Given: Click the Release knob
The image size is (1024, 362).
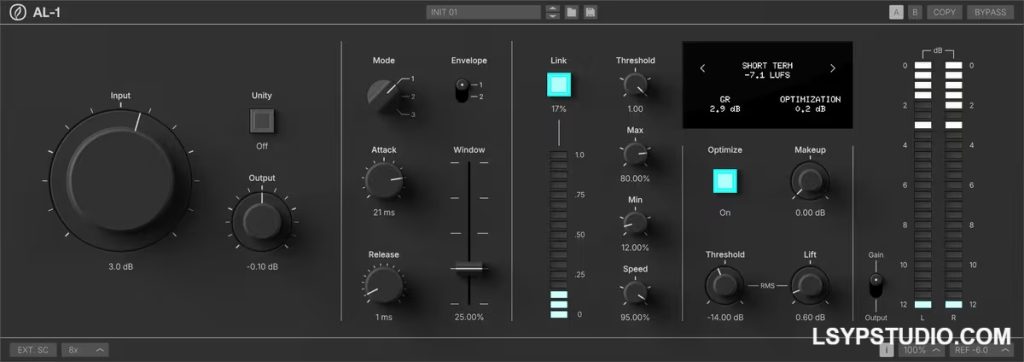Looking at the screenshot, I should pyautogui.click(x=384, y=285).
